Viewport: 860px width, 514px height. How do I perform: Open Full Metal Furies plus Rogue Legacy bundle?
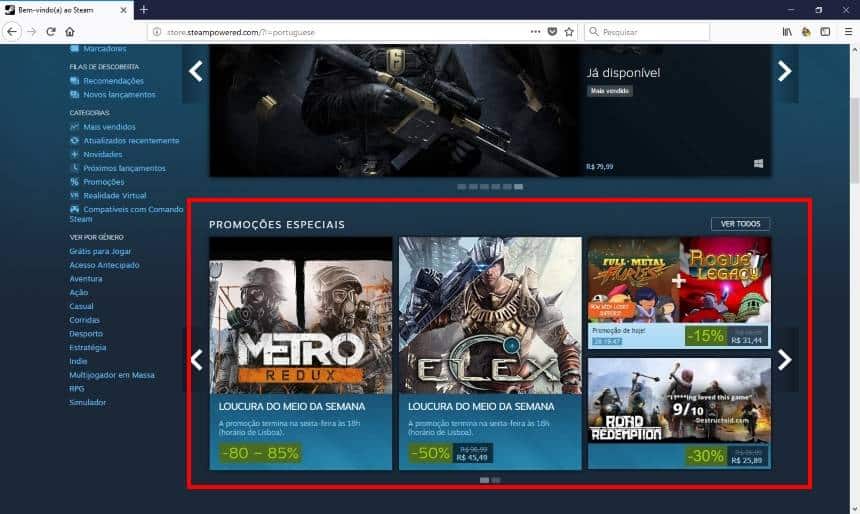tap(680, 293)
